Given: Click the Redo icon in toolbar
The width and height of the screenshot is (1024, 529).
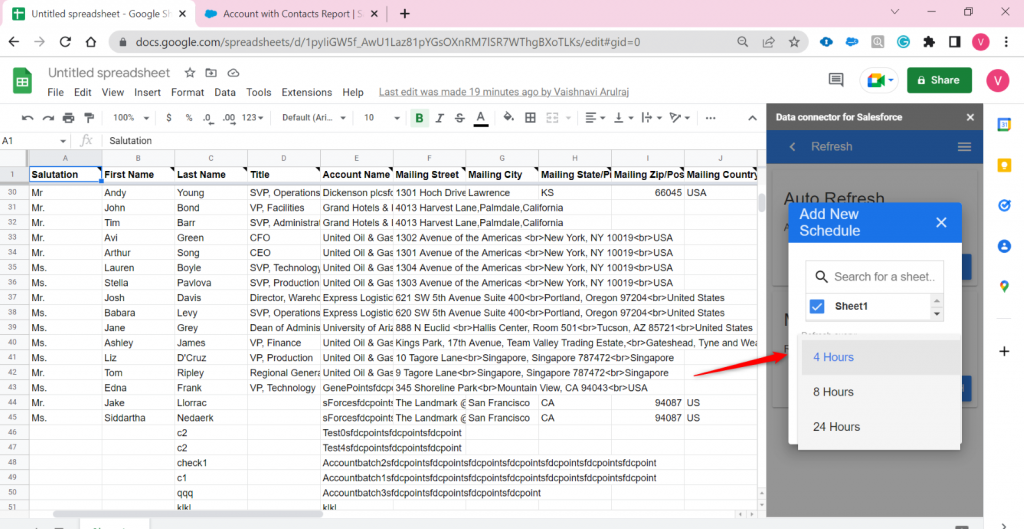Looking at the screenshot, I should point(48,118).
